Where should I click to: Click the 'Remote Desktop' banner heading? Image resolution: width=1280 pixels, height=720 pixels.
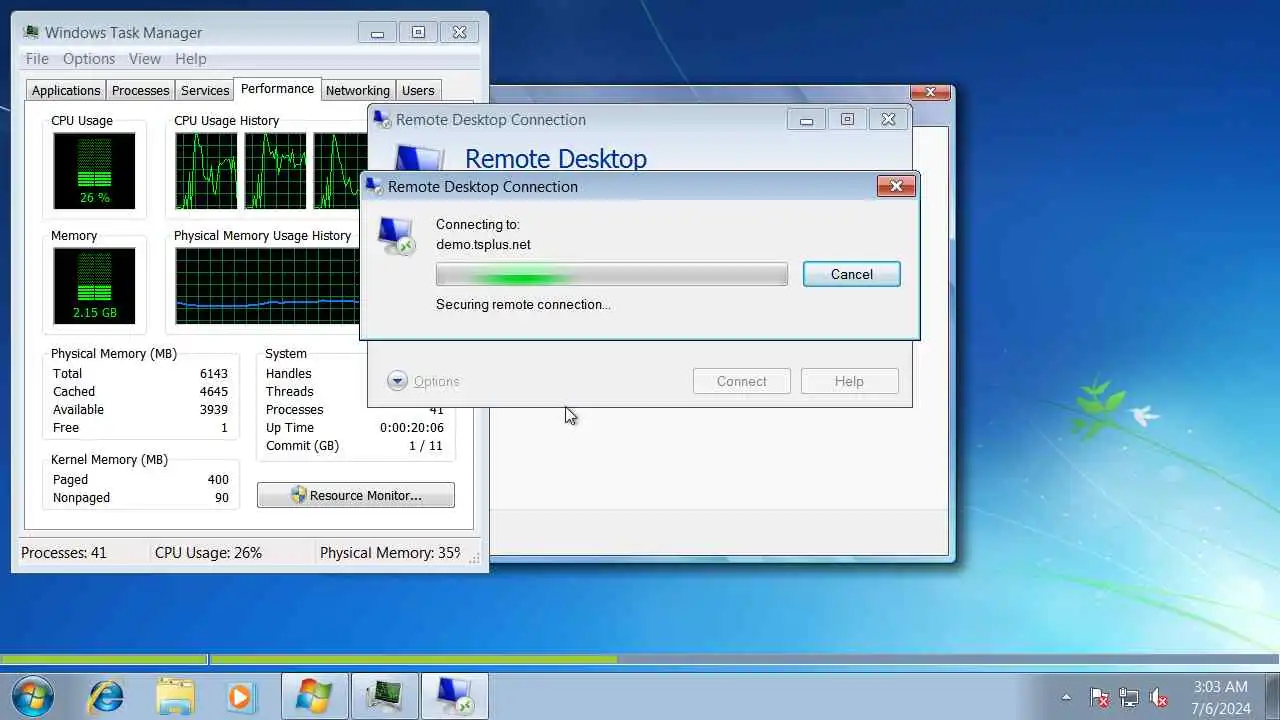(x=556, y=158)
